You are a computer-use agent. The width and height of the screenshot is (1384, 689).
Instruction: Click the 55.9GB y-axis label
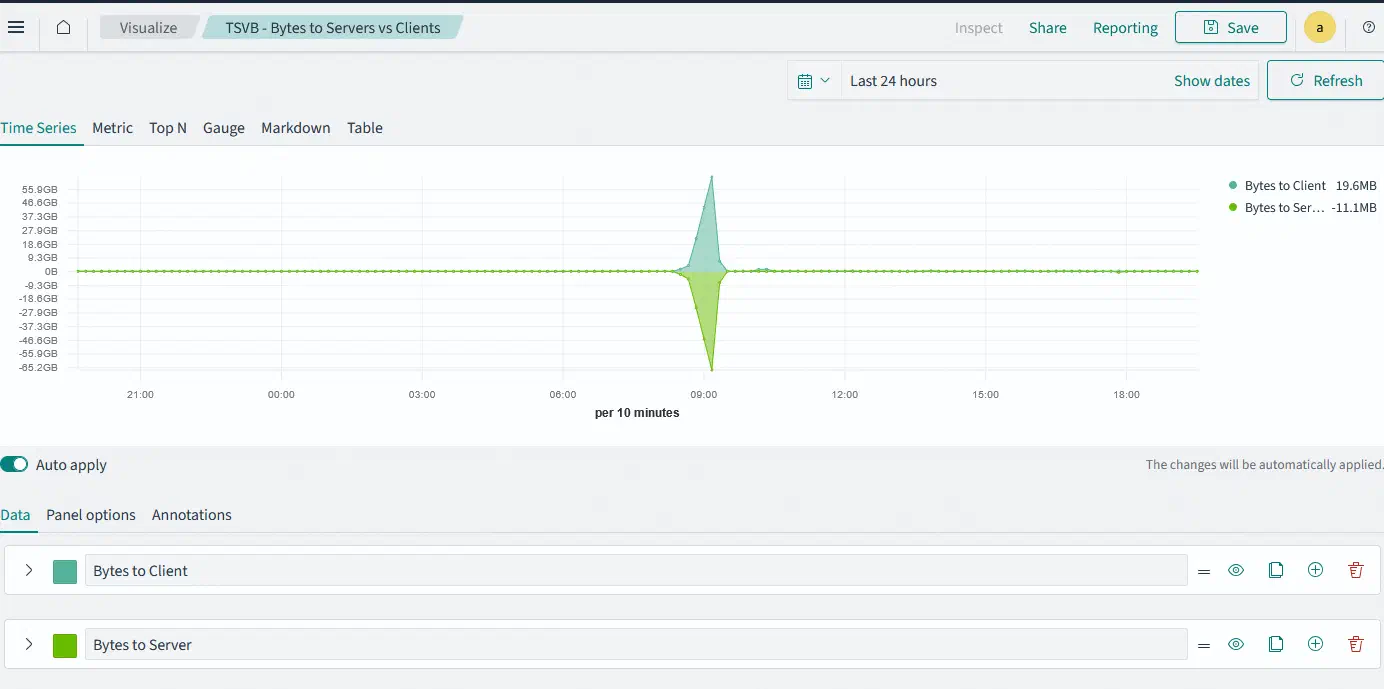tap(41, 189)
